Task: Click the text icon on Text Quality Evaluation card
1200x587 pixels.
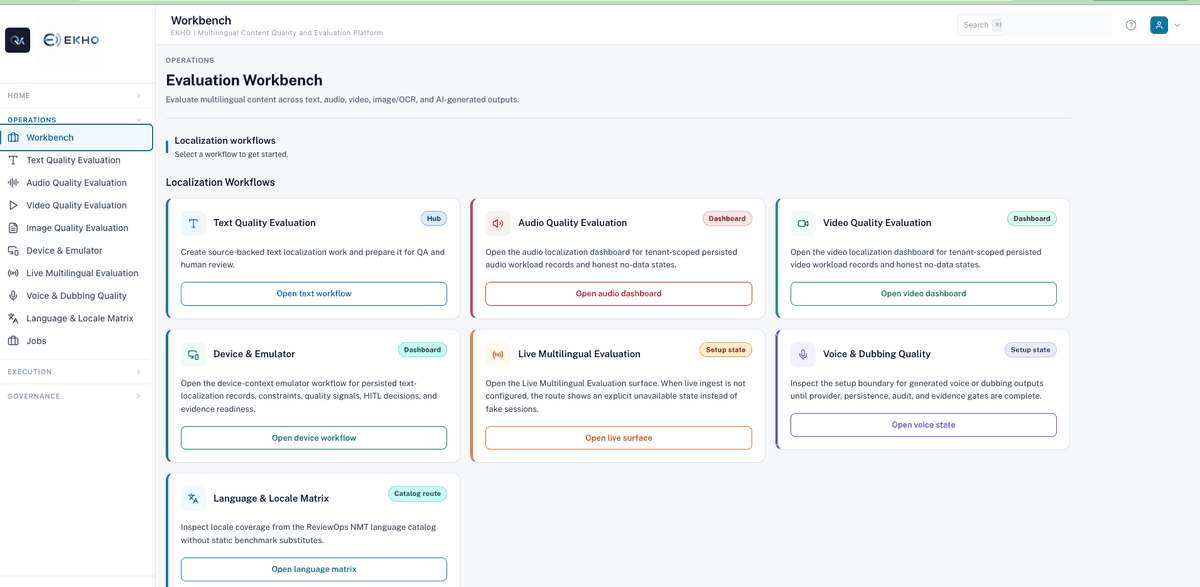Action: click(x=193, y=223)
